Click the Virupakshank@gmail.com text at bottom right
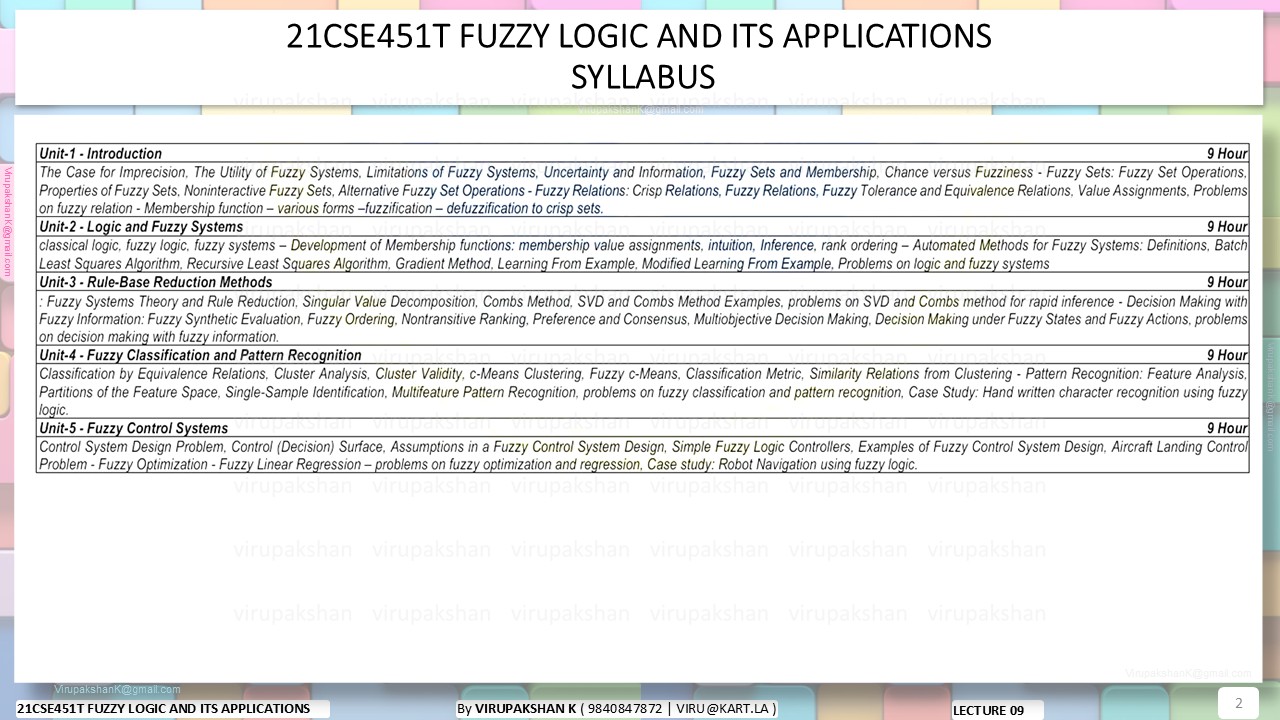1280x720 pixels. [1188, 674]
